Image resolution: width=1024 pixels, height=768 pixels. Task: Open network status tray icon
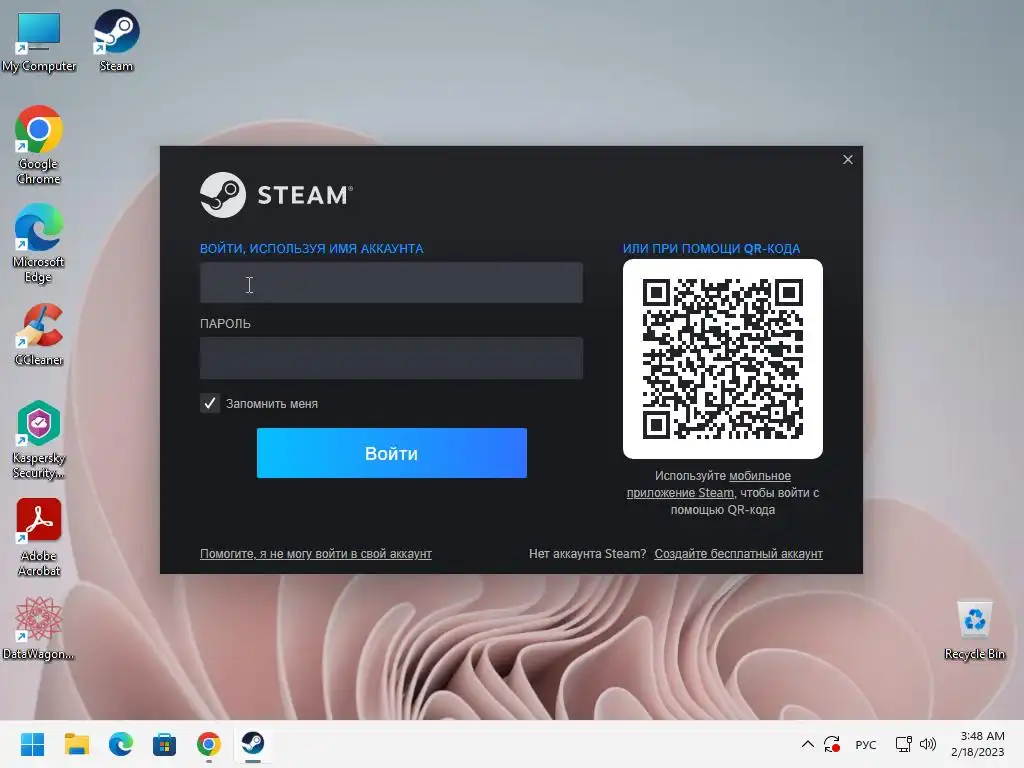[904, 744]
